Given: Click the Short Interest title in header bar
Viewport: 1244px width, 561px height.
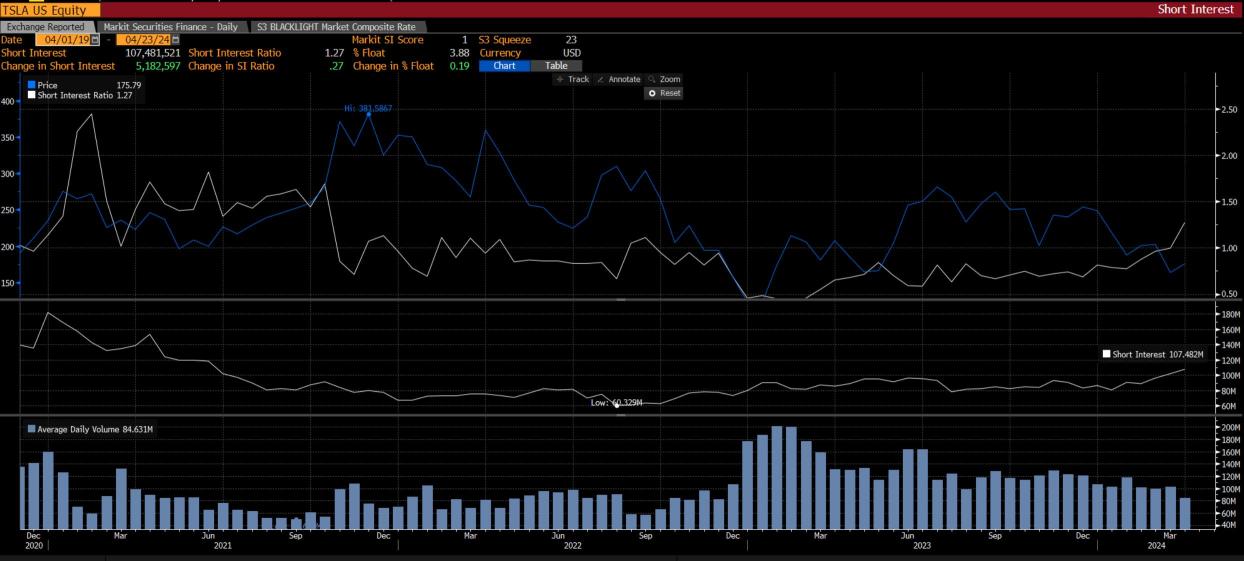Looking at the screenshot, I should [1196, 9].
